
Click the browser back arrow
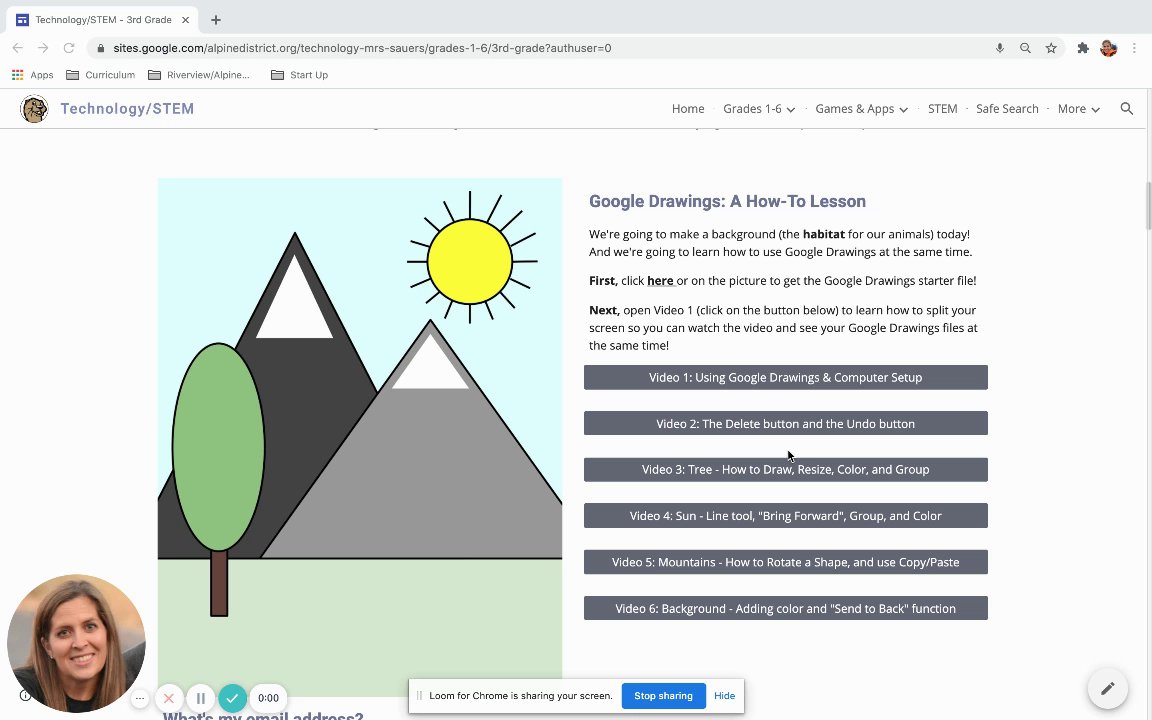tap(18, 48)
